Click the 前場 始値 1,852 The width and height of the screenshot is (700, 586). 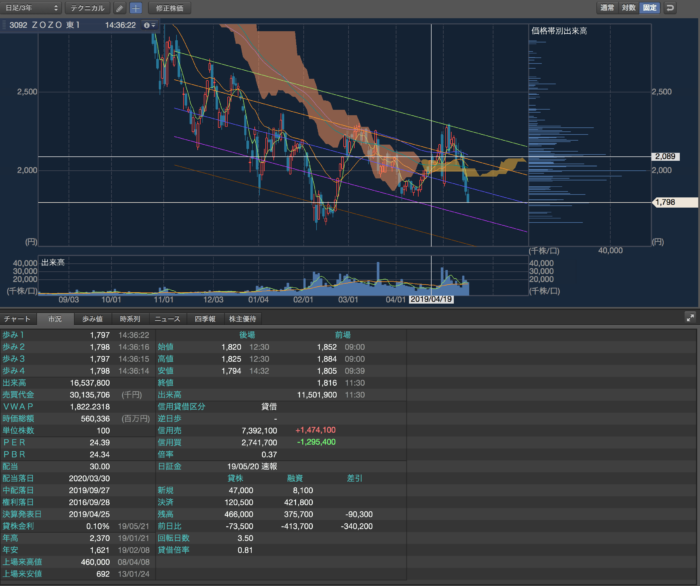(x=327, y=347)
